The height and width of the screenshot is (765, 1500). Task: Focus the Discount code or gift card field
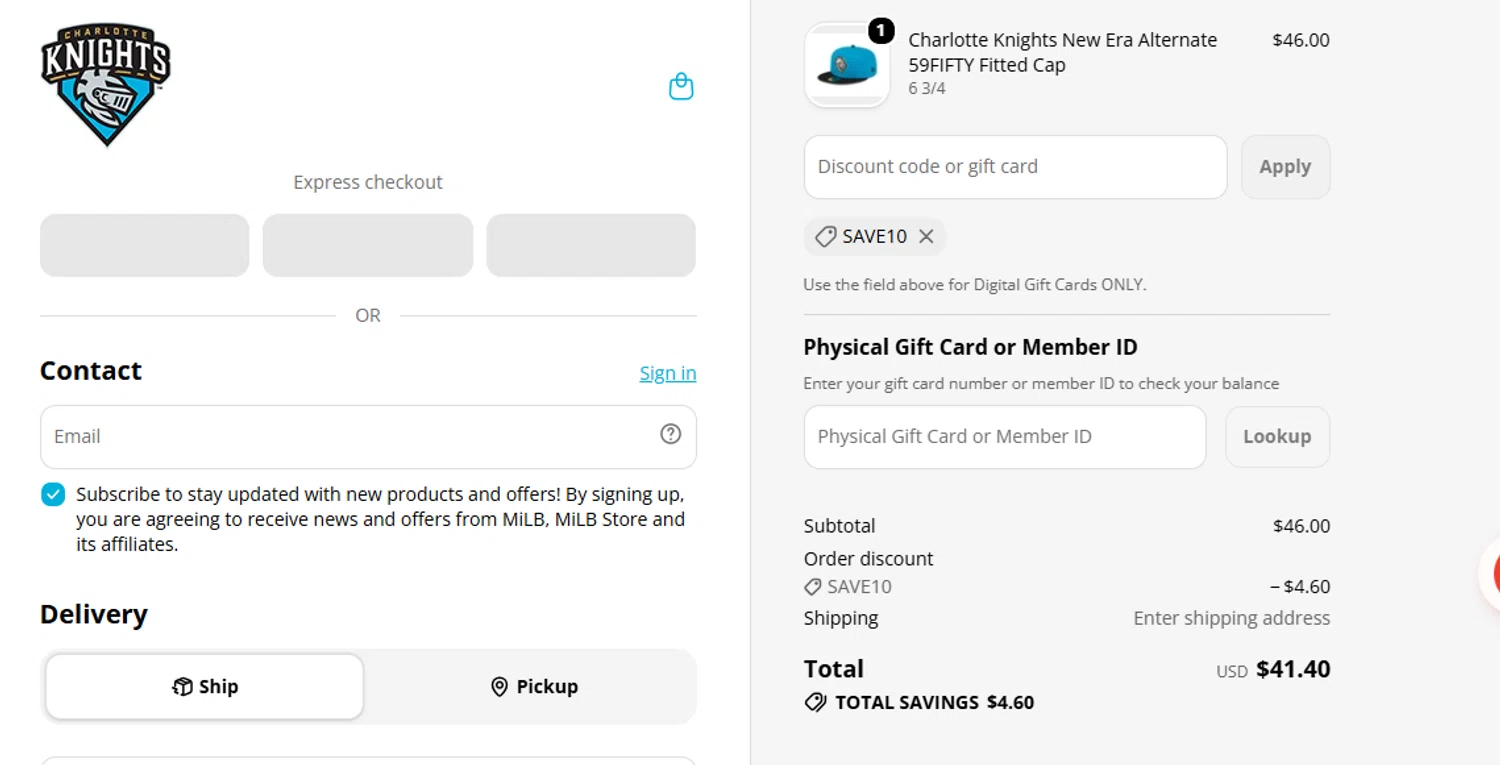point(1015,167)
